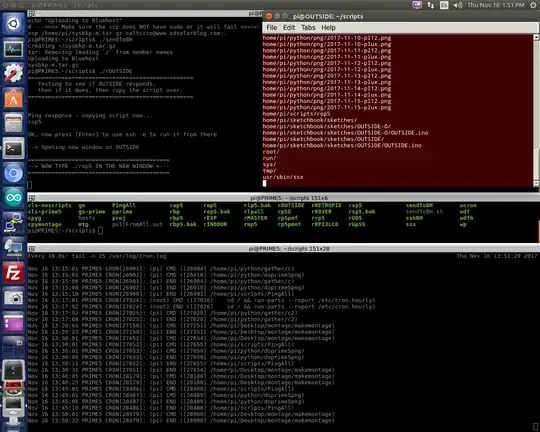The height and width of the screenshot is (432, 540).
Task: Click the sendToBH file name in listing
Action: 419,205
